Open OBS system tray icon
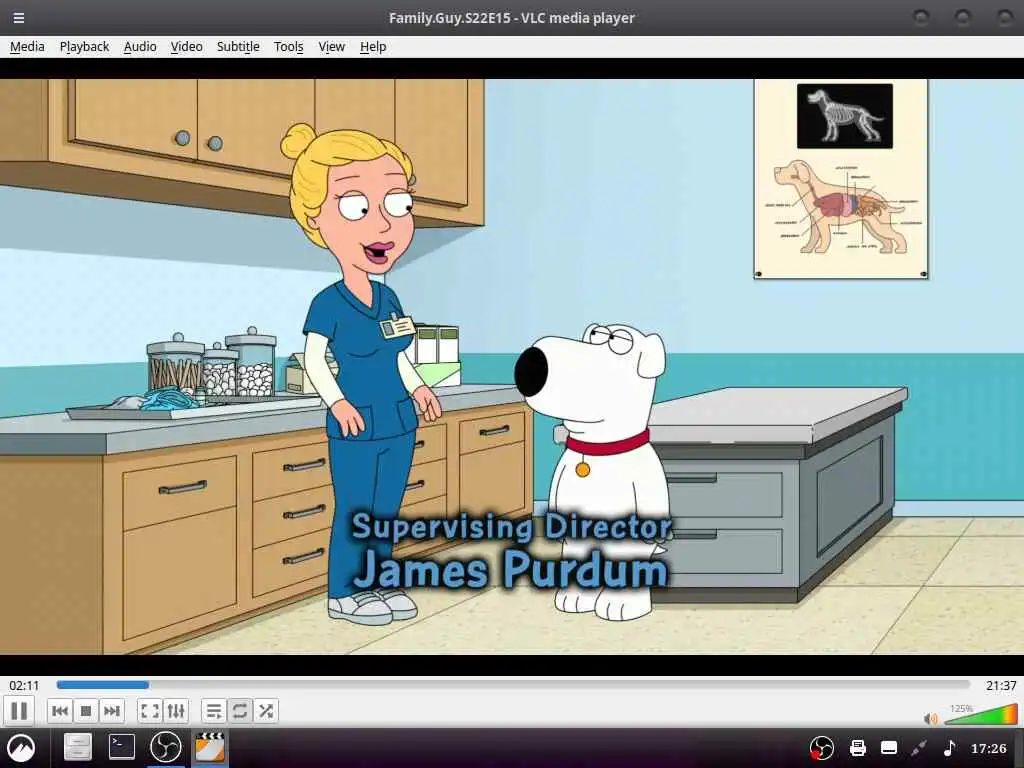 point(822,748)
